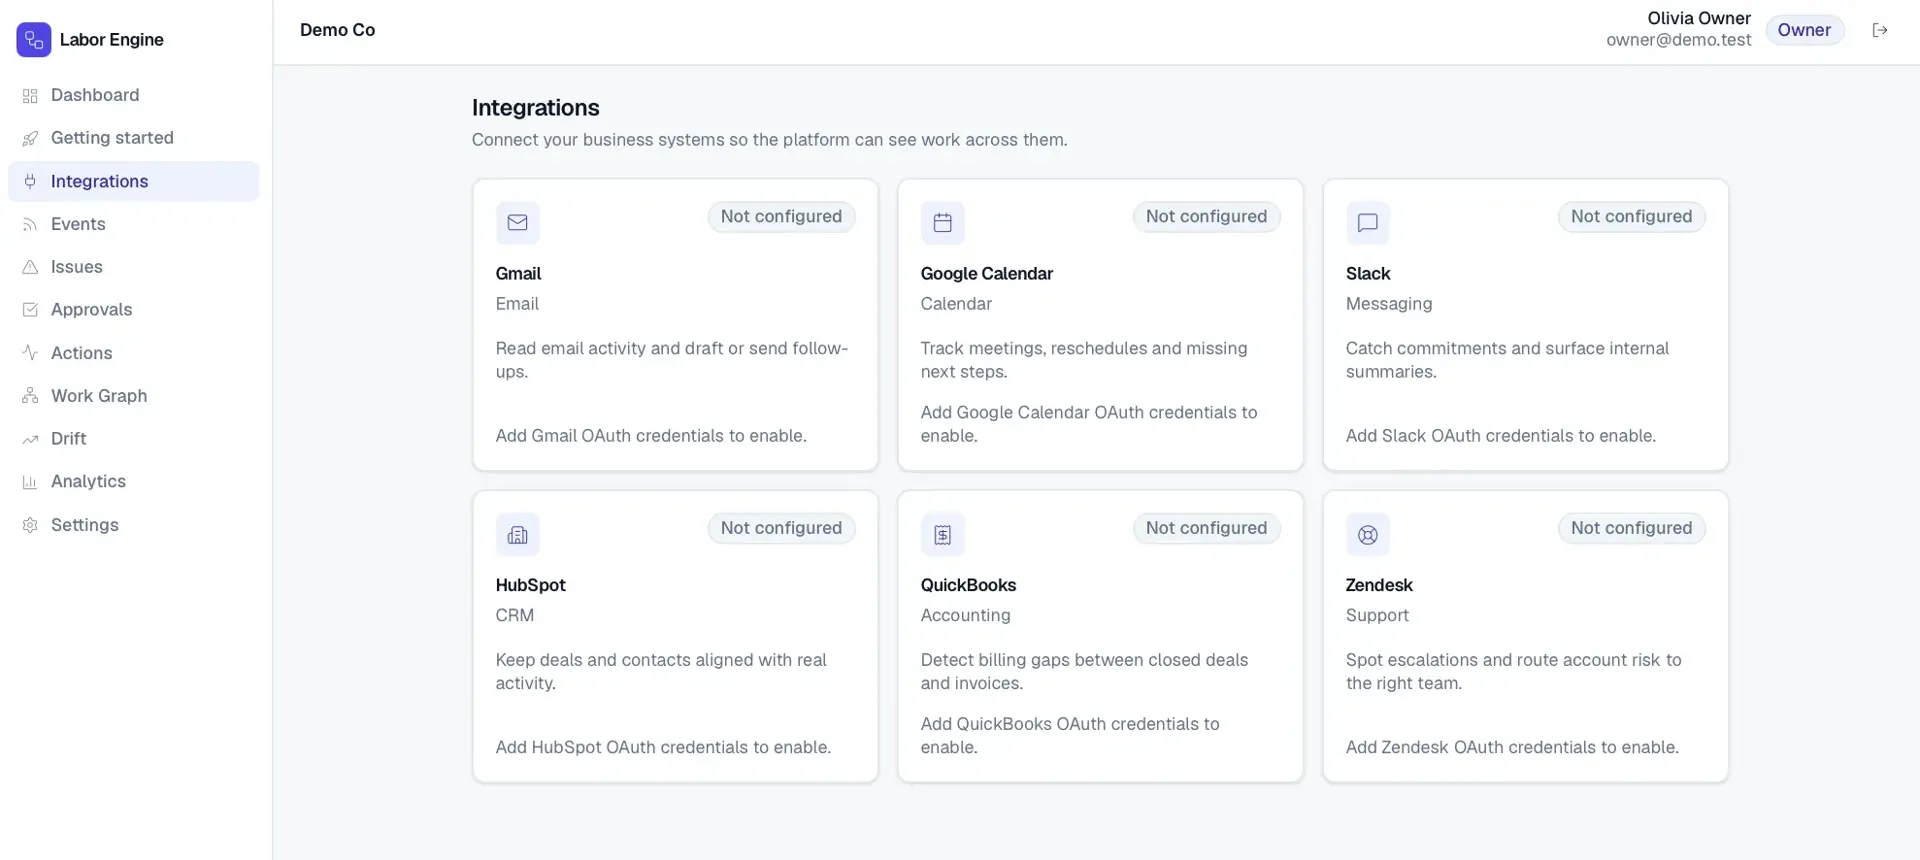The height and width of the screenshot is (860, 1920).
Task: Select the Zendesk card title
Action: pos(1379,586)
